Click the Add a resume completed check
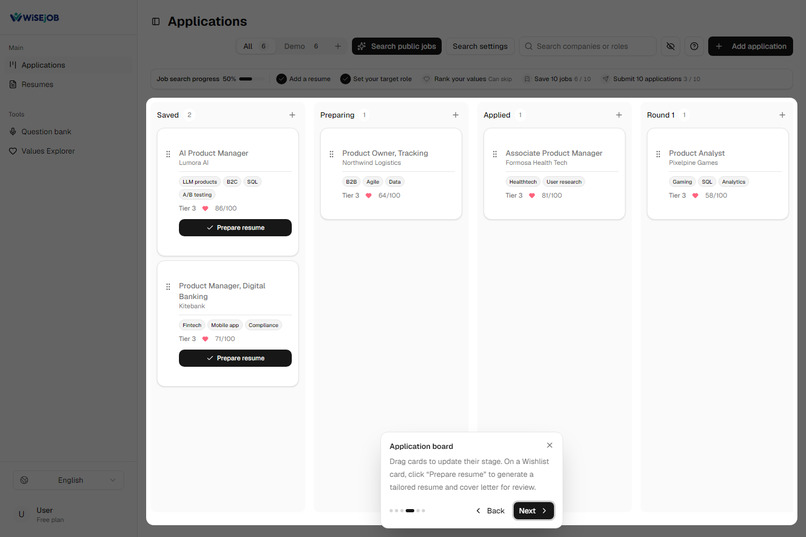Viewport: 806px width, 537px height. 281,79
